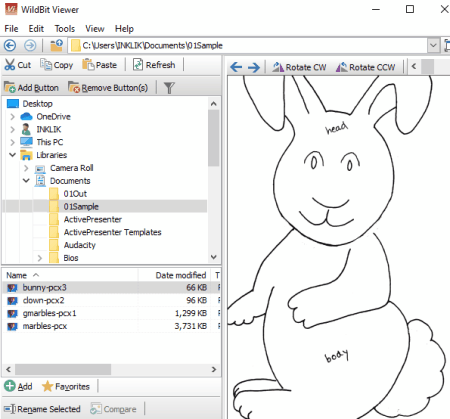Rotate the image clockwise

coord(299,67)
